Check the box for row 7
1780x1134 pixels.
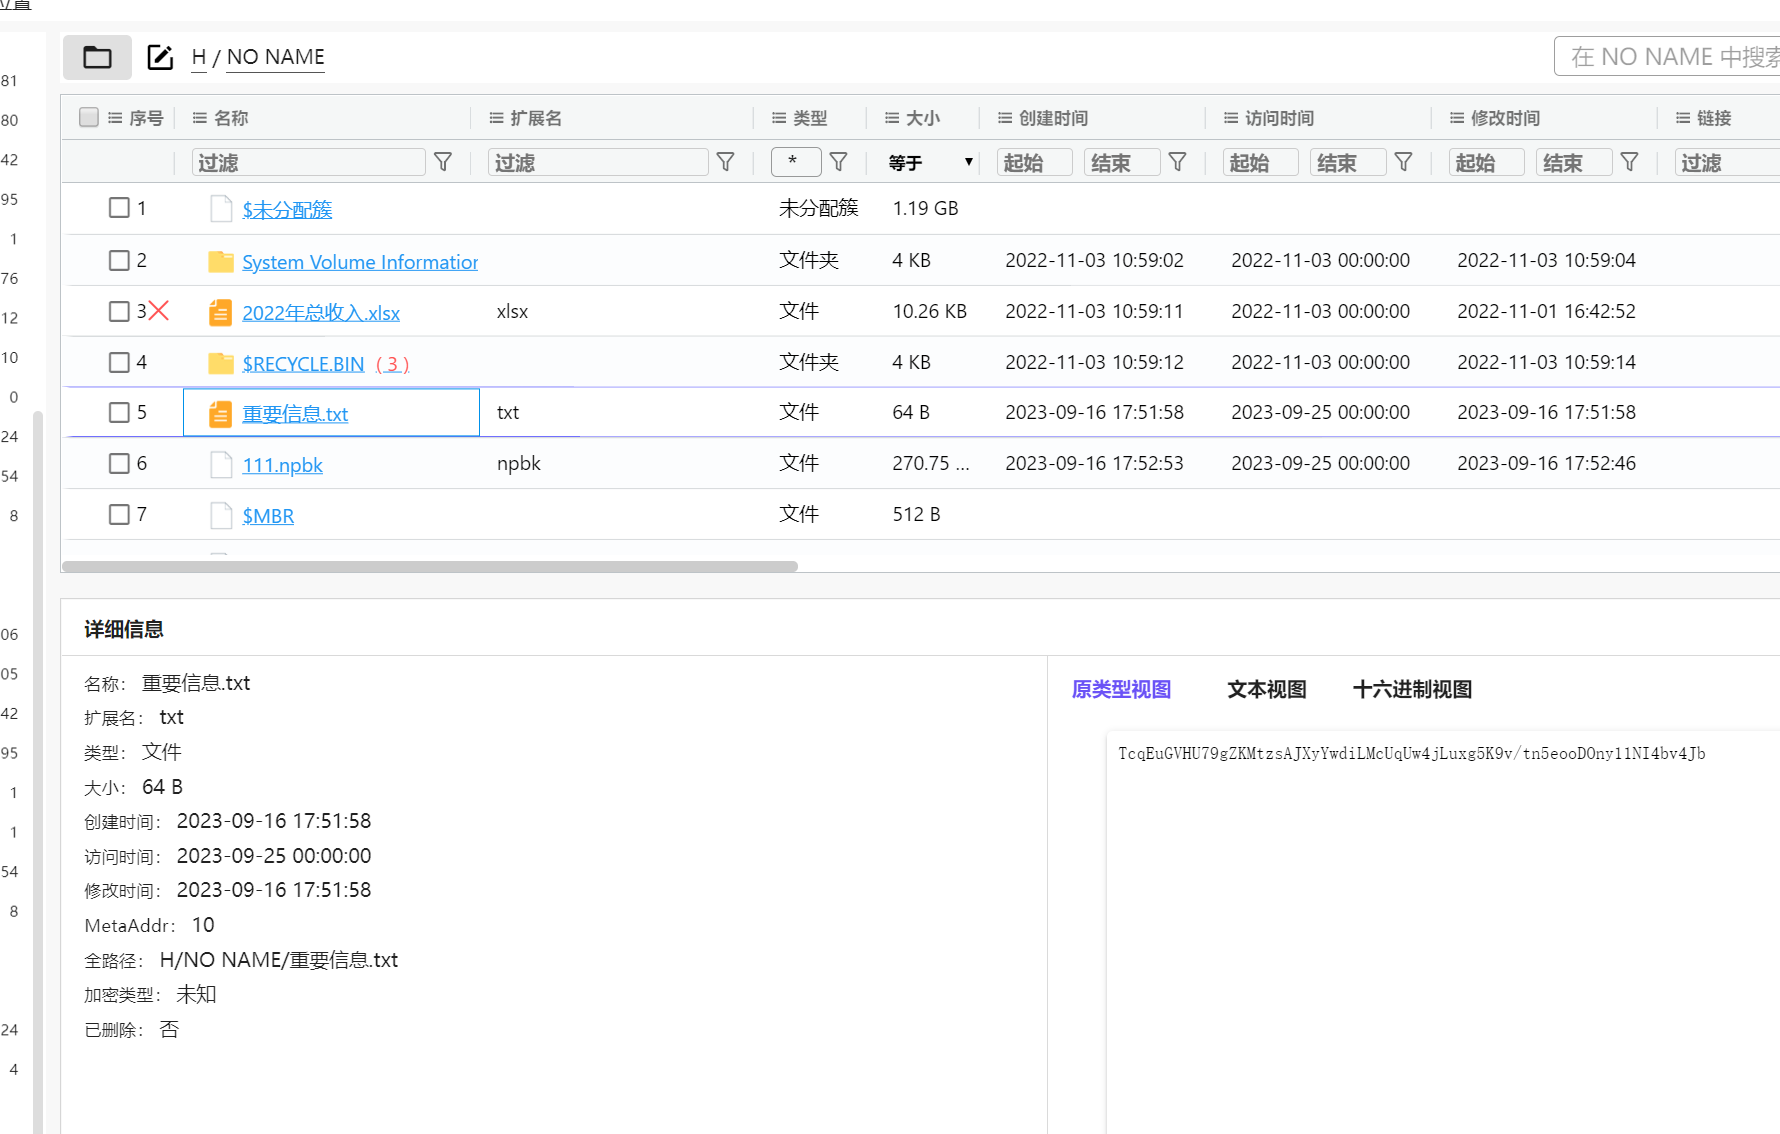coord(119,514)
